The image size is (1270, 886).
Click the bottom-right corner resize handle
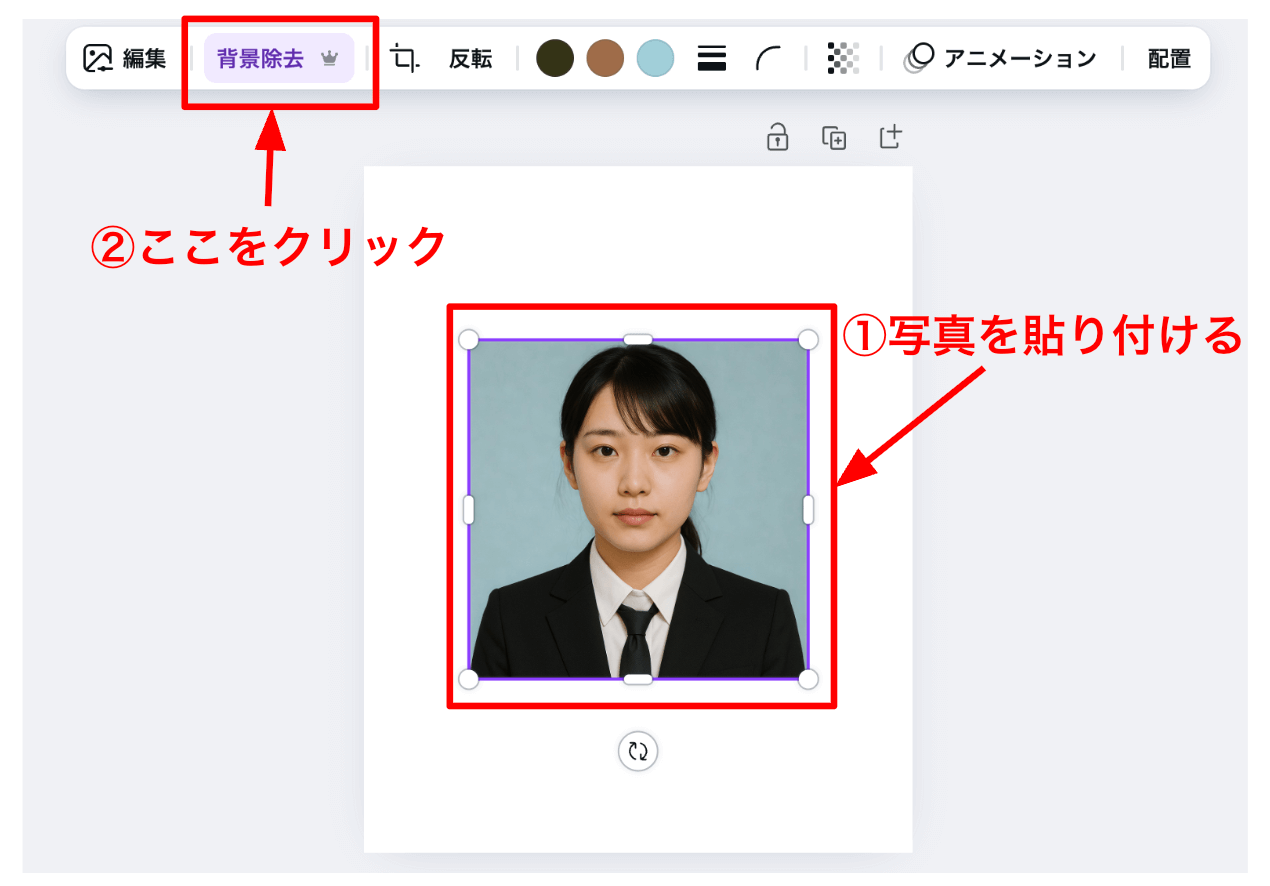(x=808, y=679)
